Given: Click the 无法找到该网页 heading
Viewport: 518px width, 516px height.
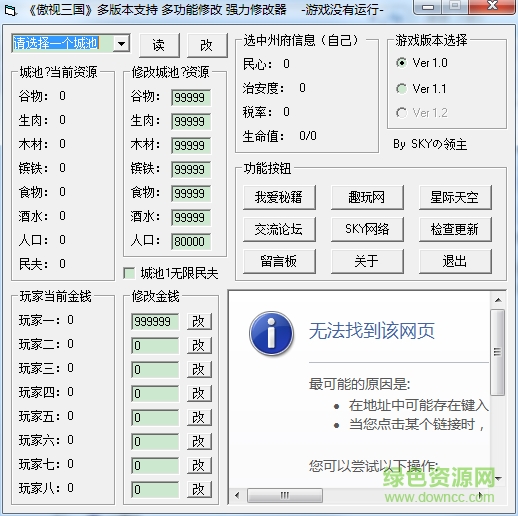Looking at the screenshot, I should tap(372, 331).
